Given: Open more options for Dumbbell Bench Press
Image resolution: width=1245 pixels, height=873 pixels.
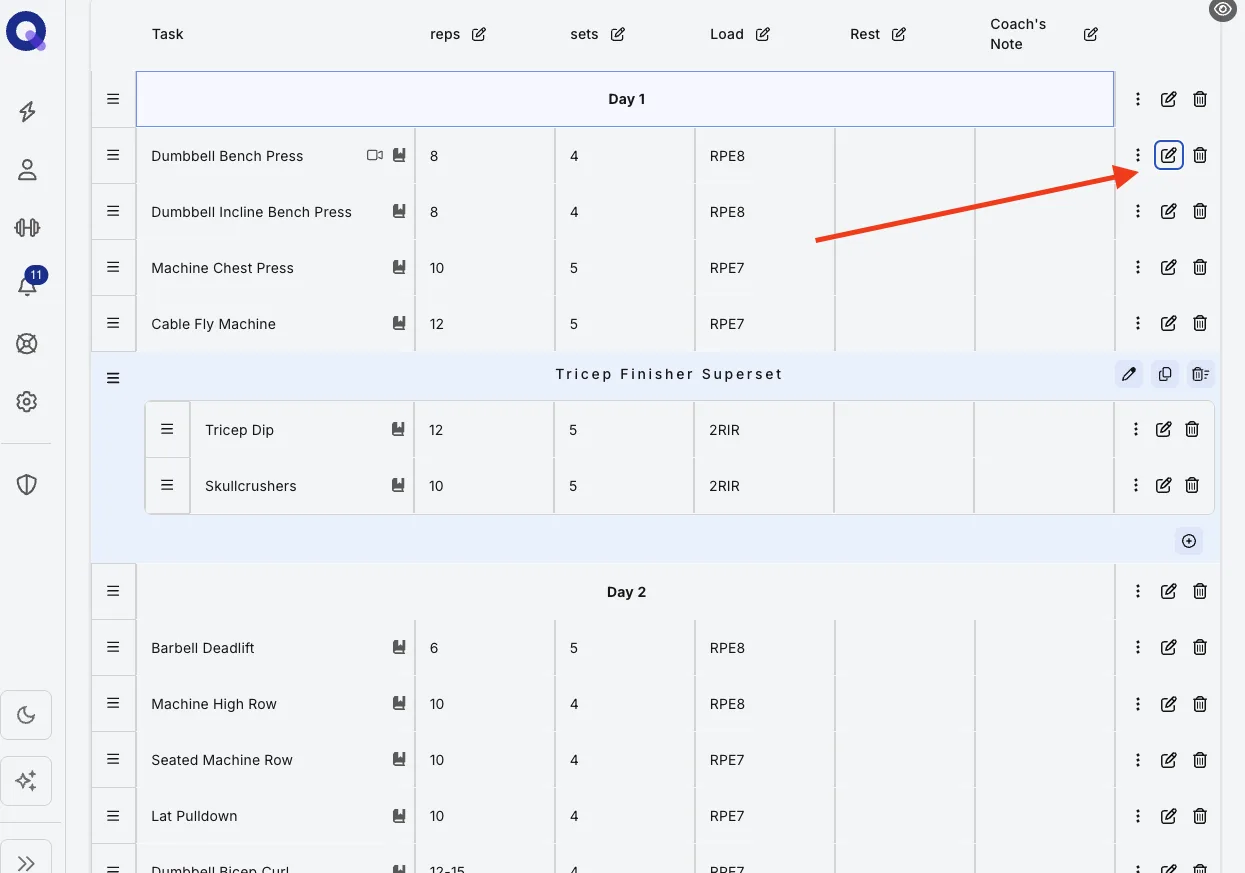Looking at the screenshot, I should pyautogui.click(x=1138, y=155).
